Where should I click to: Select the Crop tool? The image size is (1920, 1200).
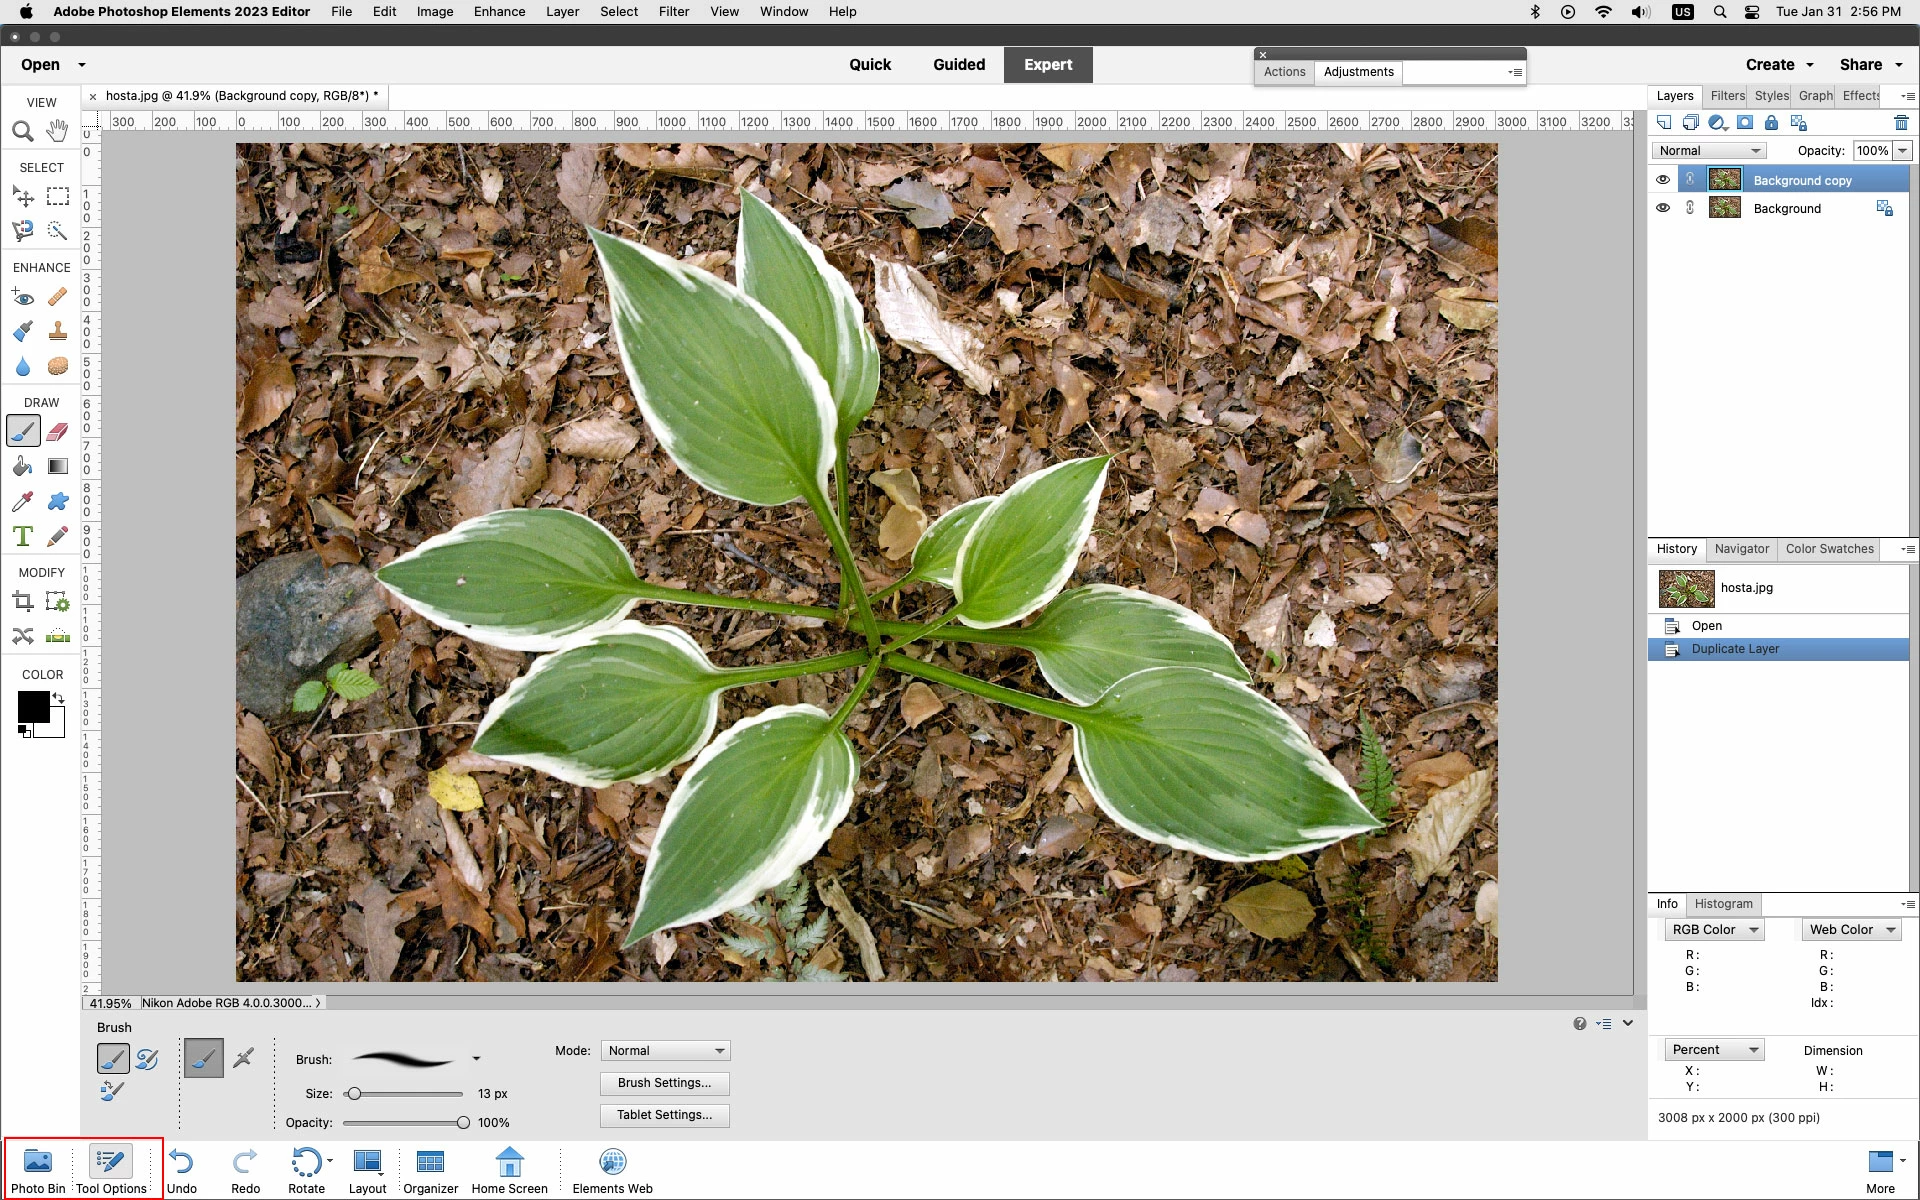22,602
